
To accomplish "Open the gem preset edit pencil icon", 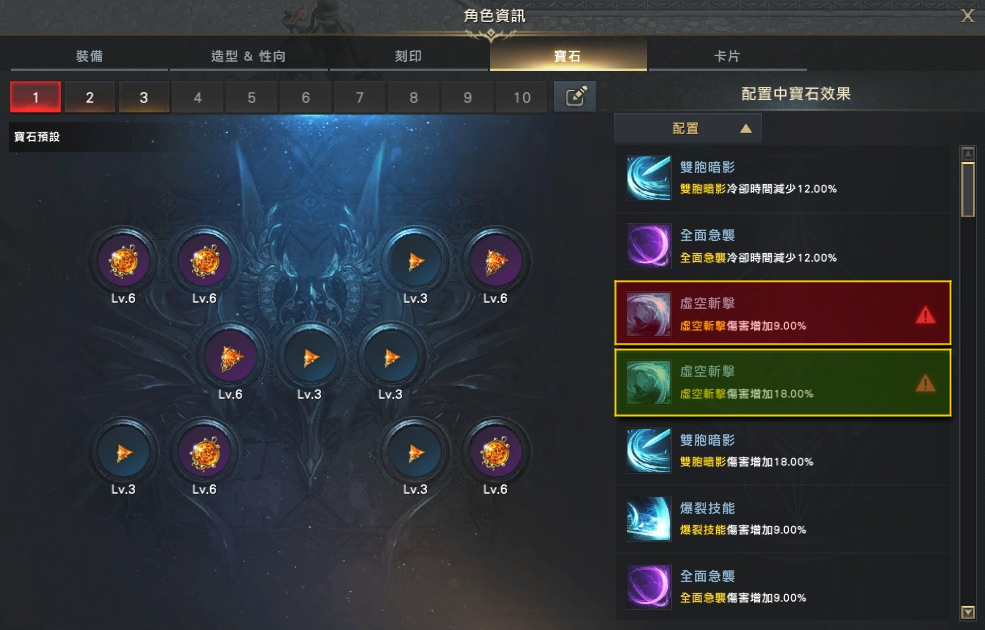I will point(575,96).
